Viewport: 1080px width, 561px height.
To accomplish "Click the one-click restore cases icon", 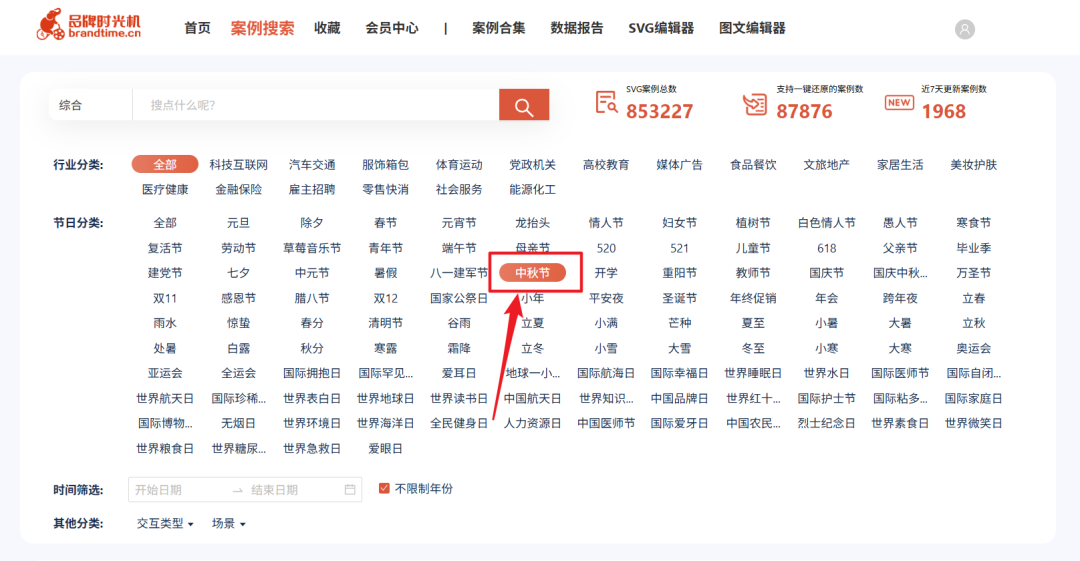I will click(755, 104).
